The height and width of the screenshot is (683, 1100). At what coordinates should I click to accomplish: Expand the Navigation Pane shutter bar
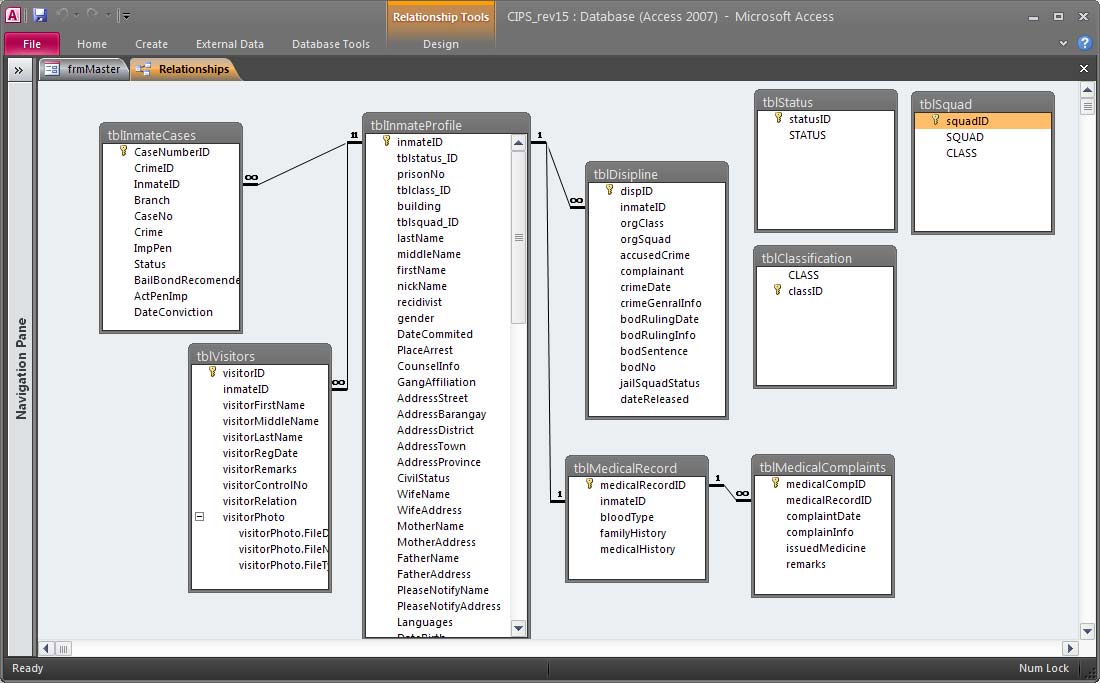pos(19,70)
